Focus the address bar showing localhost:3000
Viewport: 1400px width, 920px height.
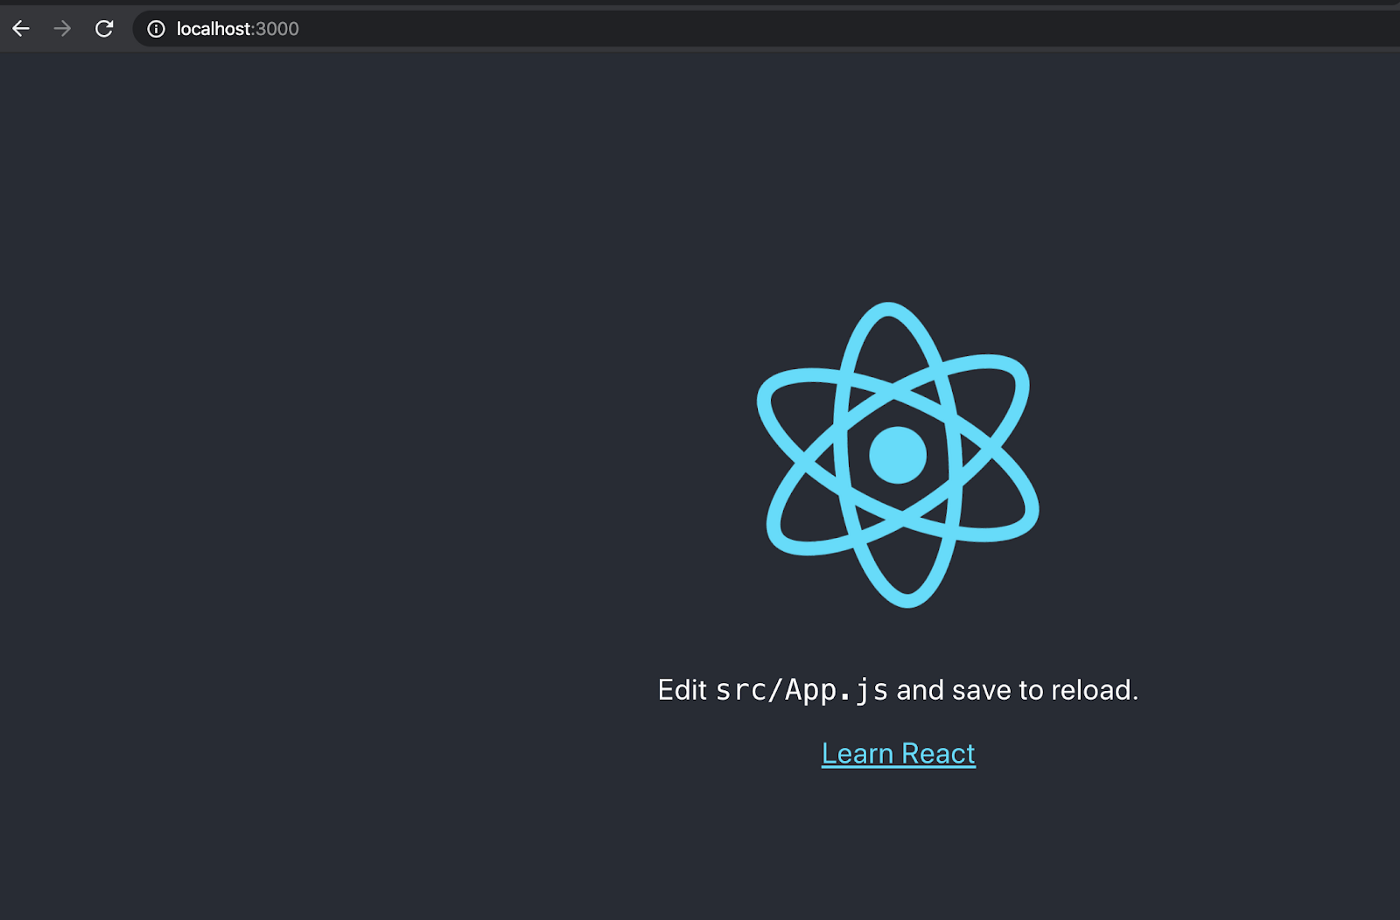click(x=766, y=29)
